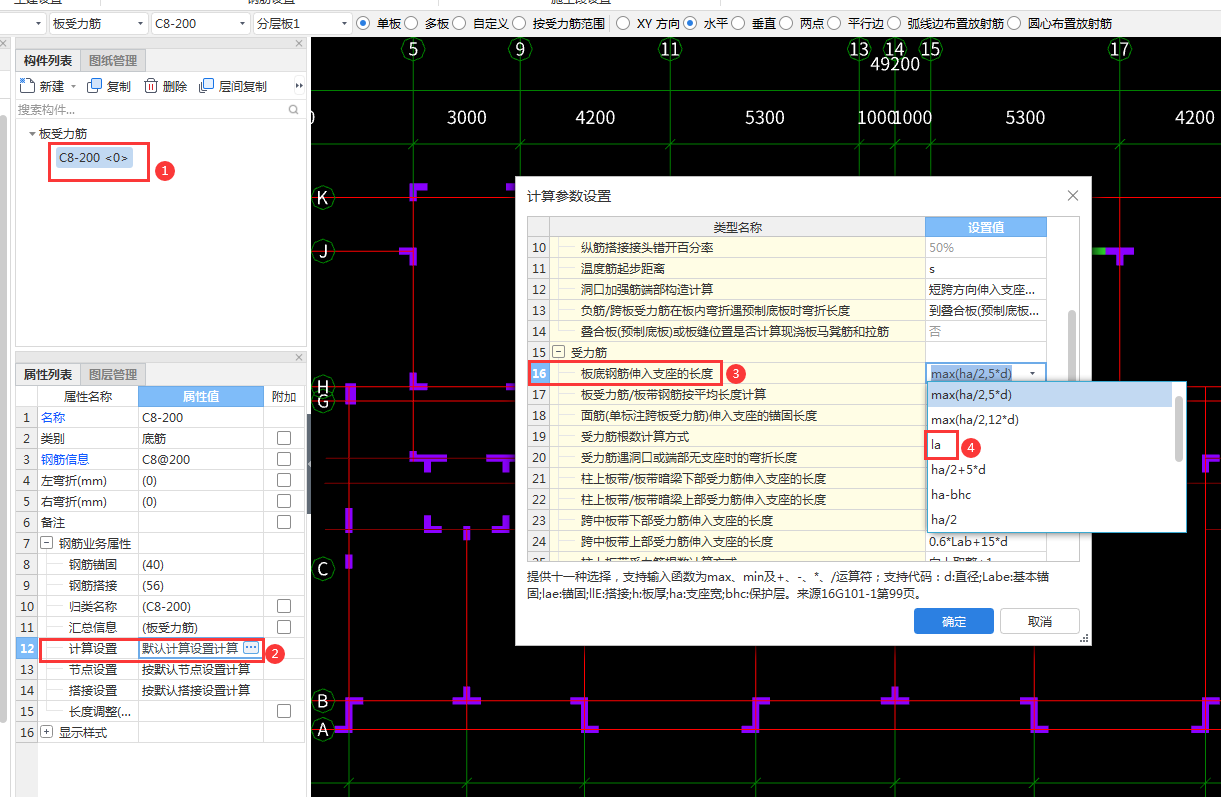Select the 多板 radio button
1221x797 pixels.
410,23
